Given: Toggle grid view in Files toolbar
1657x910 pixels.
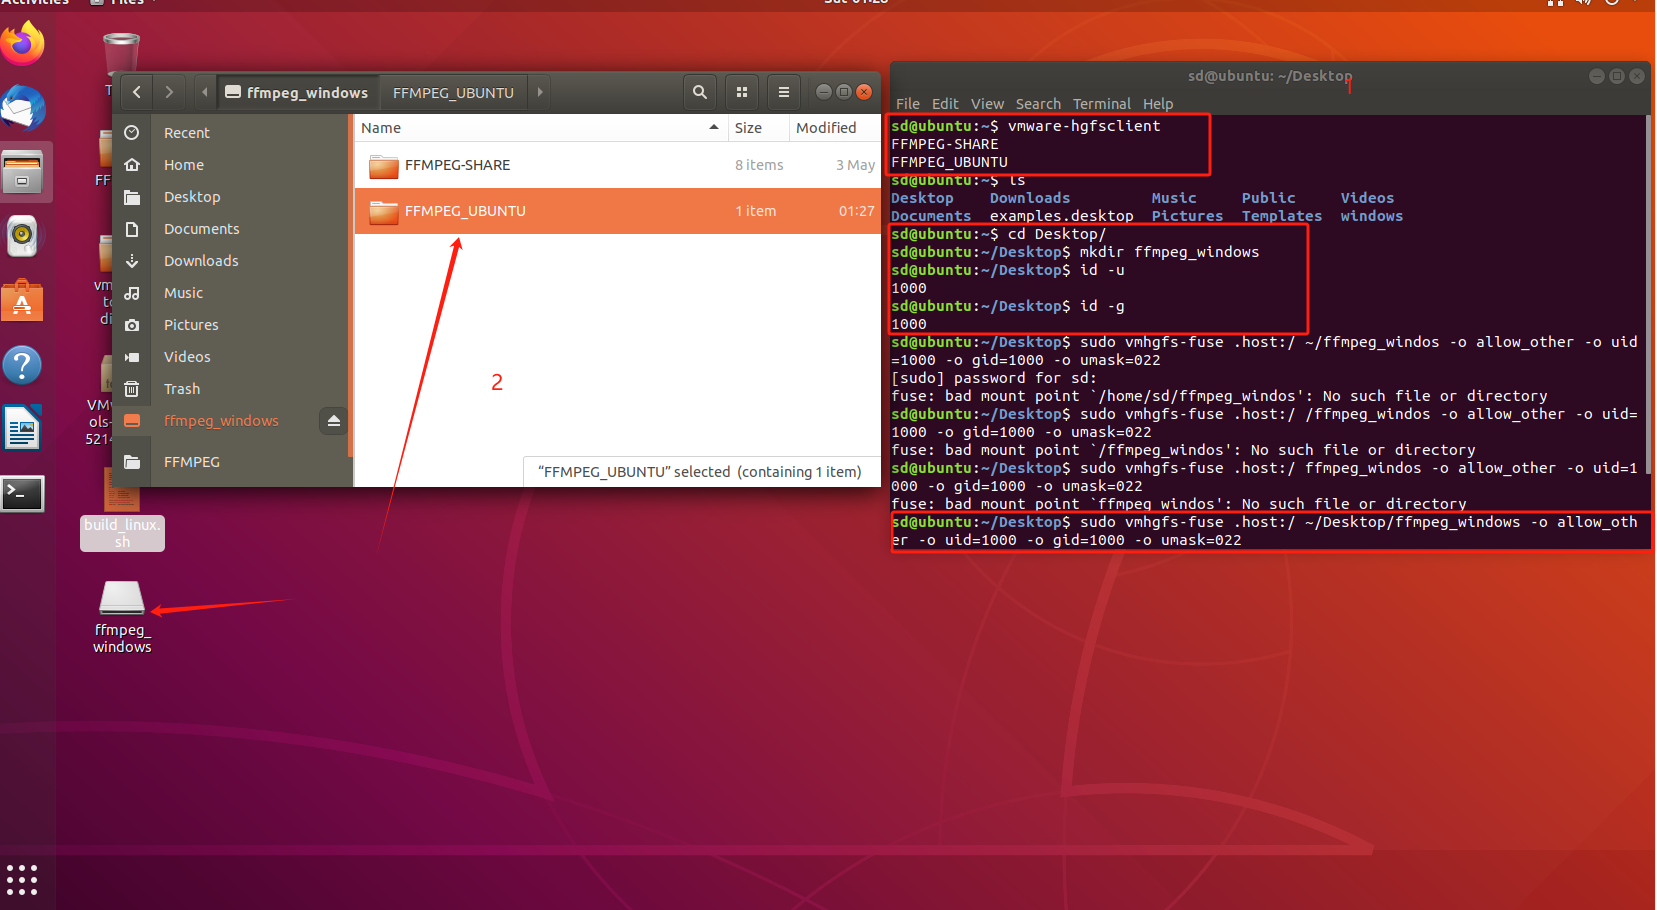Looking at the screenshot, I should [742, 92].
